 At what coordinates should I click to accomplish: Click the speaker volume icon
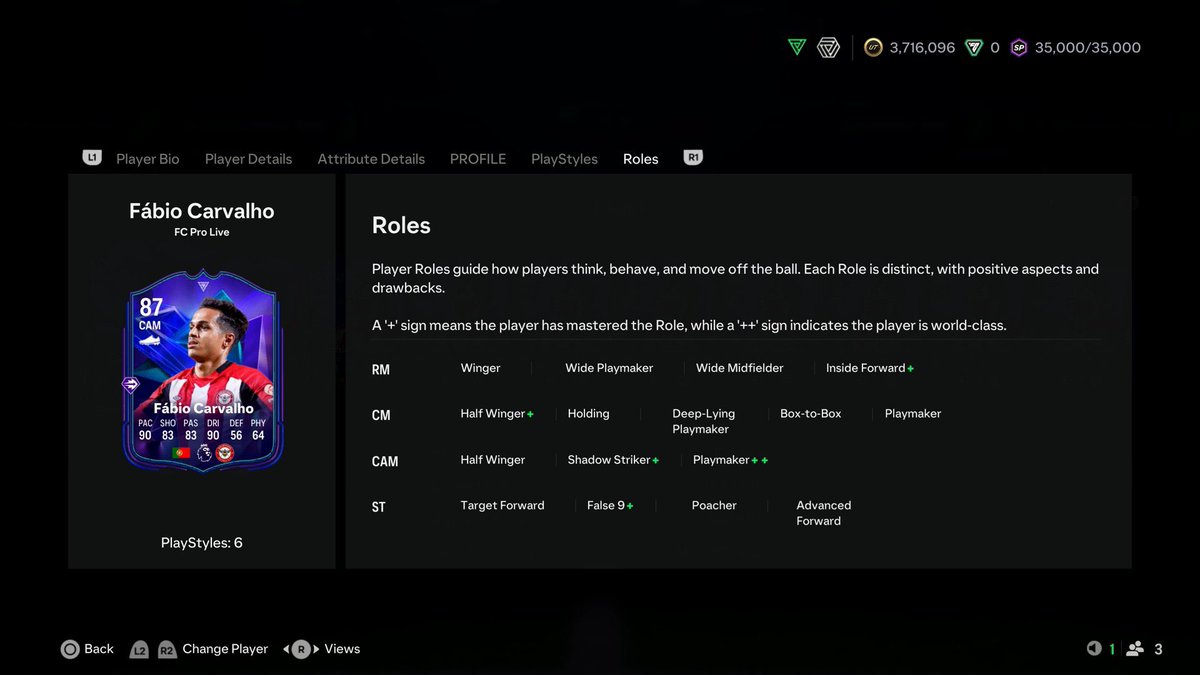[1094, 649]
